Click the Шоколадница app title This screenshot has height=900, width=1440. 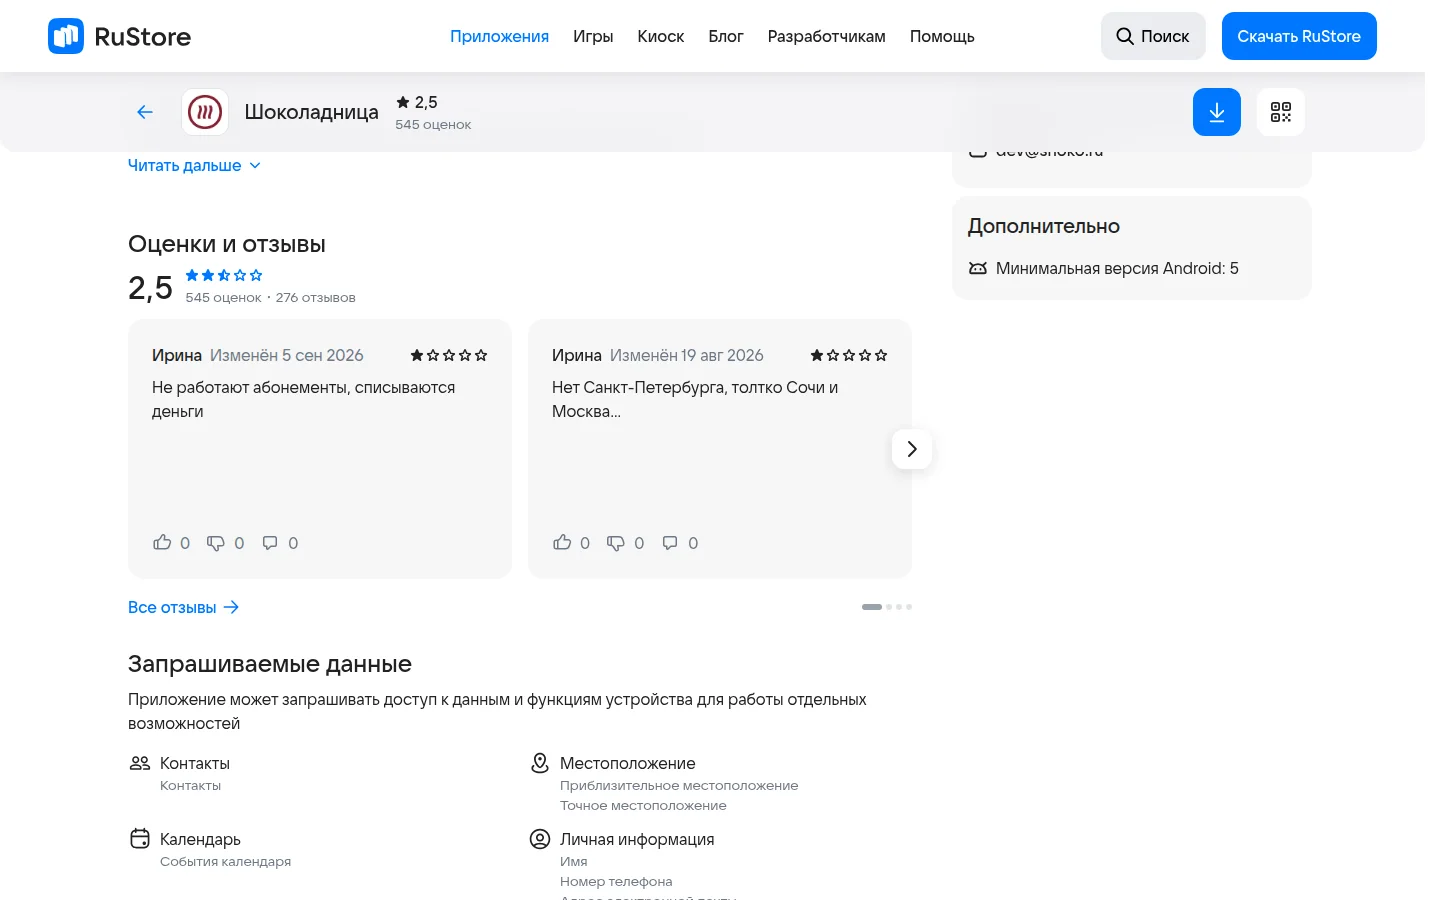pyautogui.click(x=312, y=112)
